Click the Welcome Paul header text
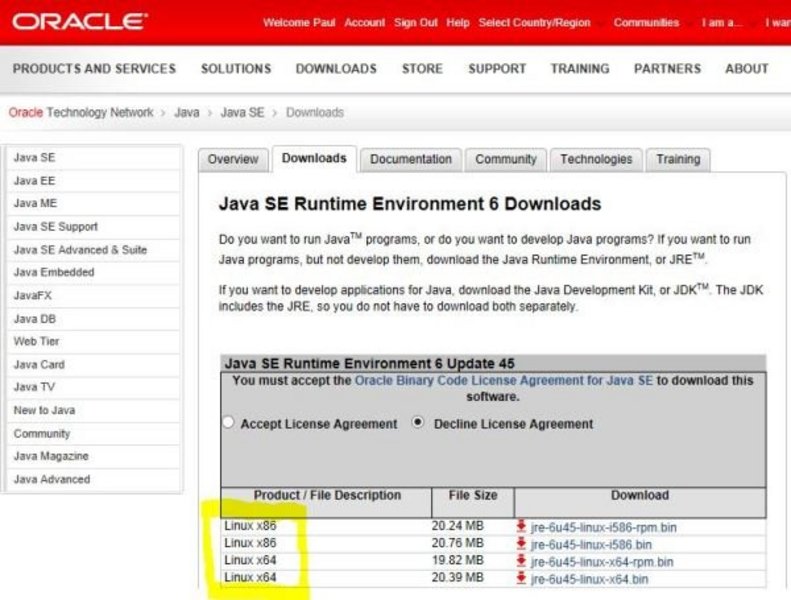The height and width of the screenshot is (600, 791). pyautogui.click(x=299, y=23)
